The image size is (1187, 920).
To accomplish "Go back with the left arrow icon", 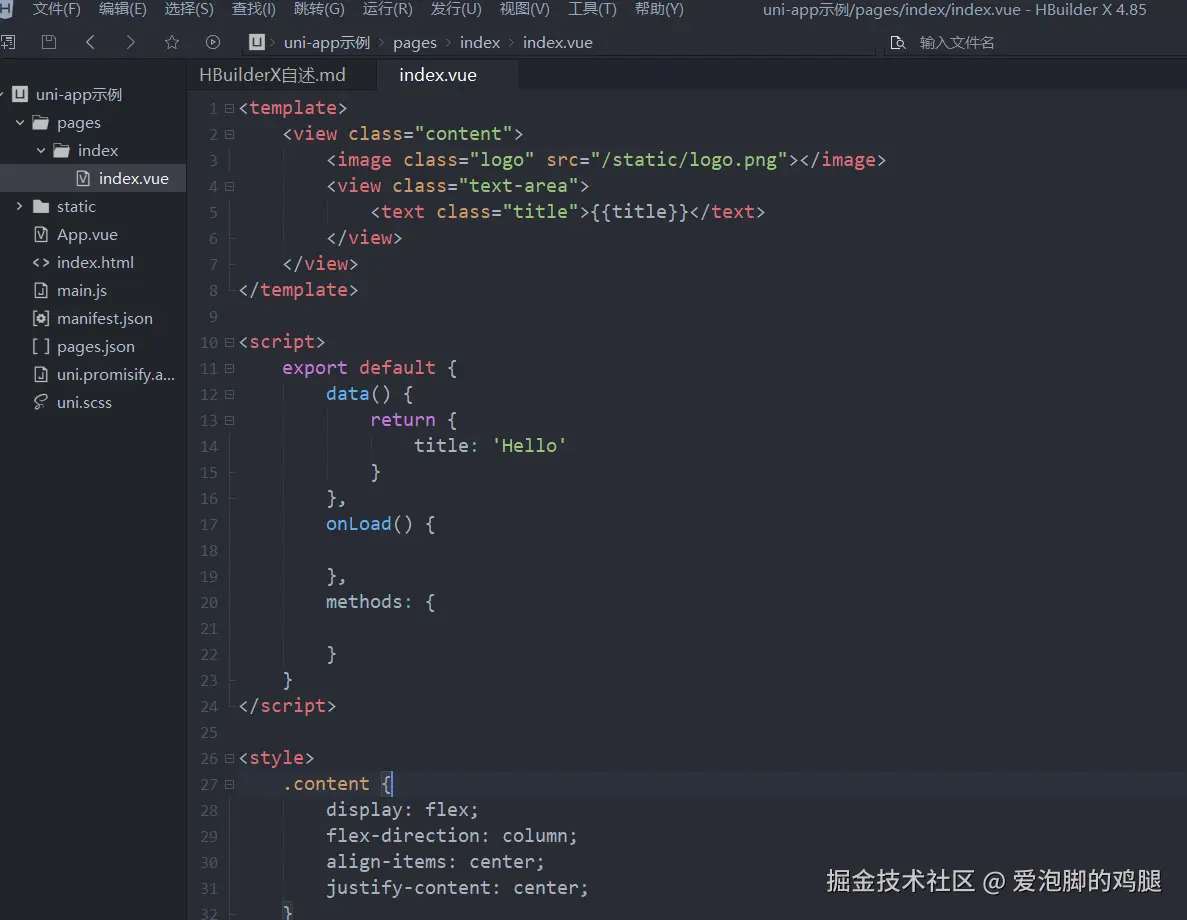I will 90,42.
